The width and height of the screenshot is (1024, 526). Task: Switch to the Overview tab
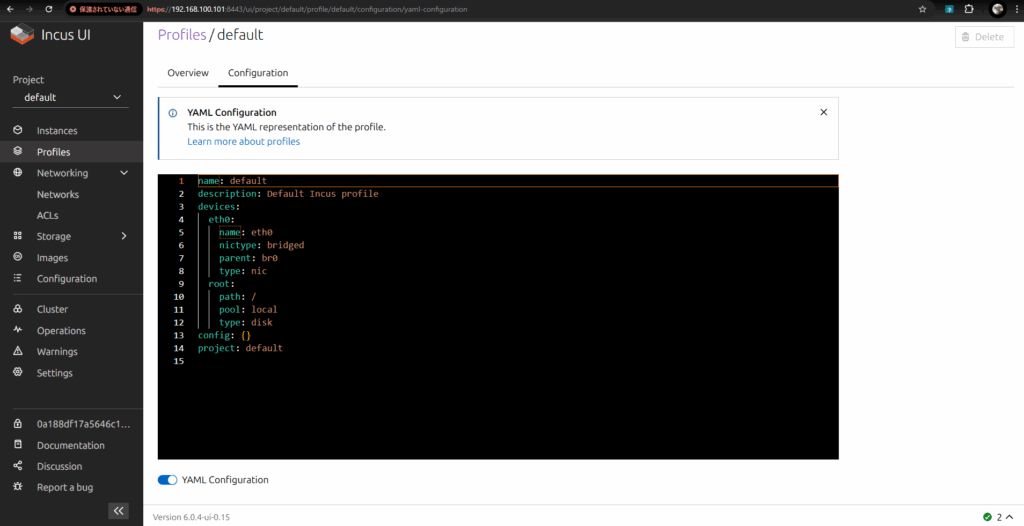[x=188, y=73]
